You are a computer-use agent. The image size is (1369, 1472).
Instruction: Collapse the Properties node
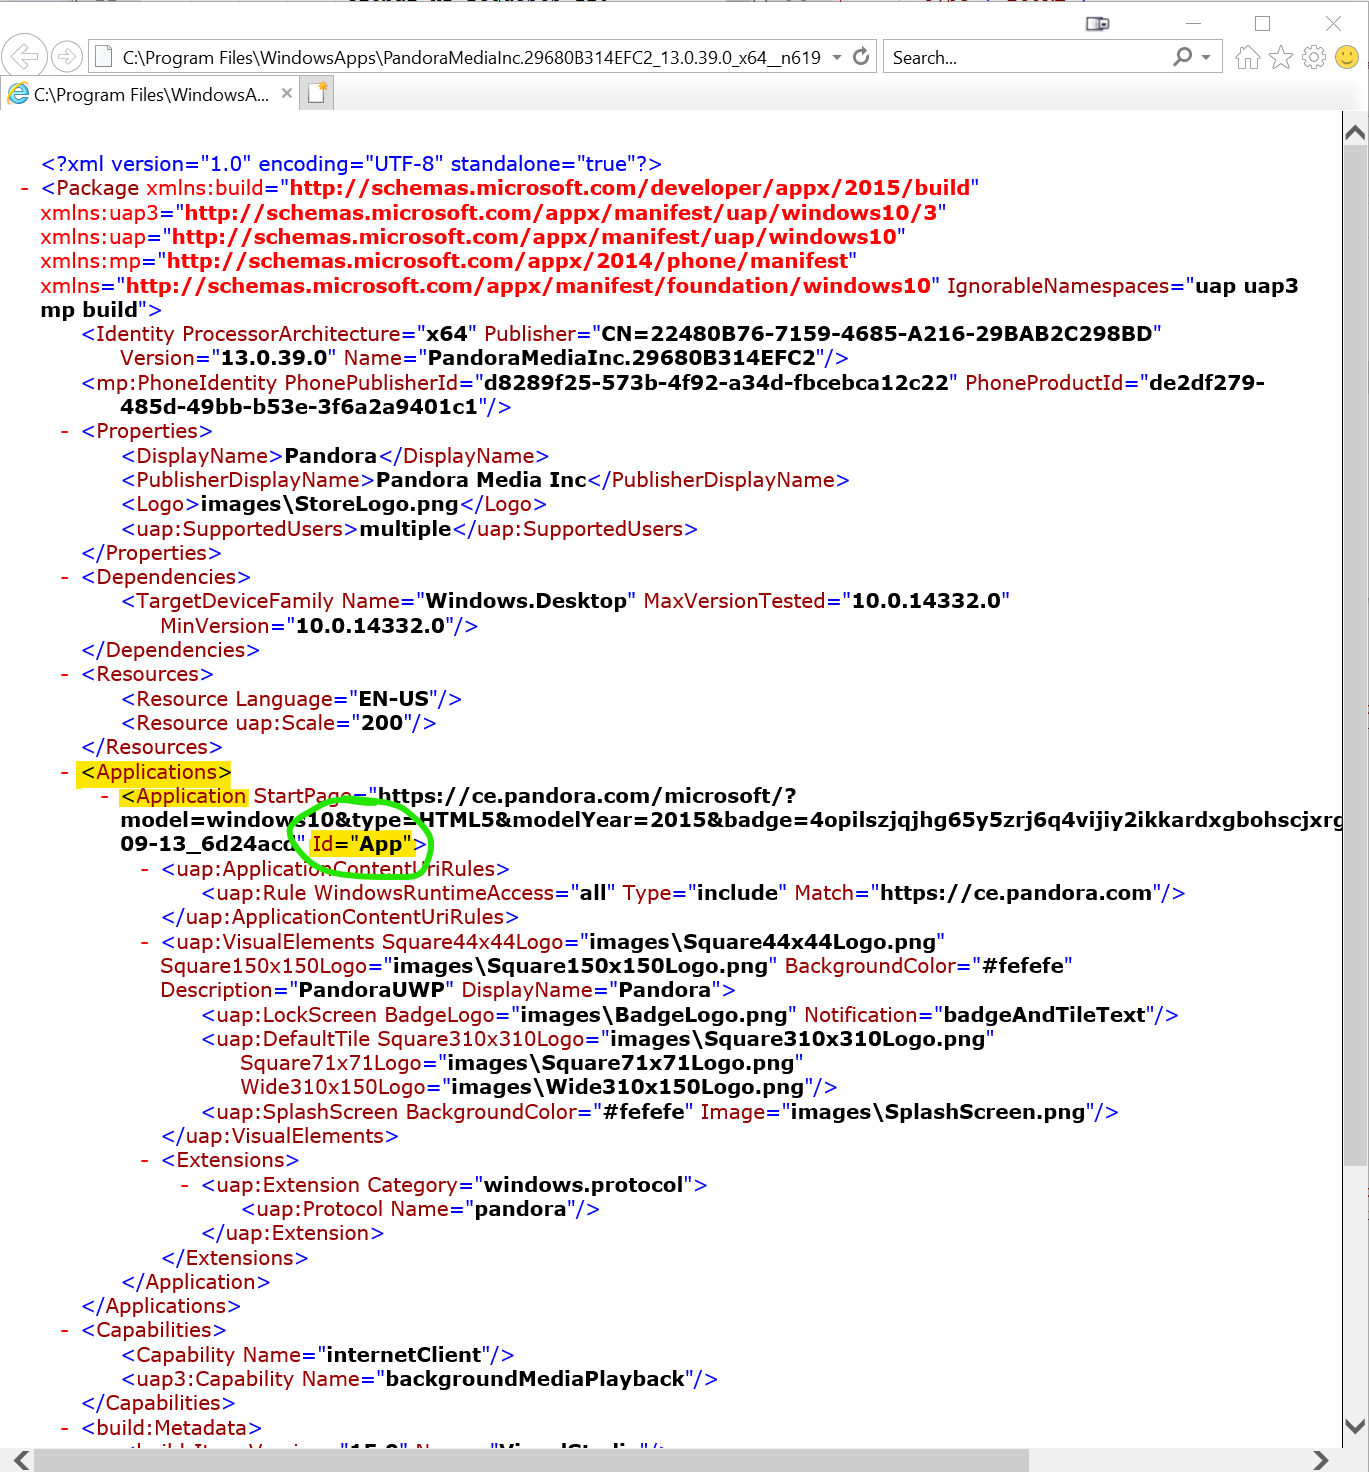point(65,431)
